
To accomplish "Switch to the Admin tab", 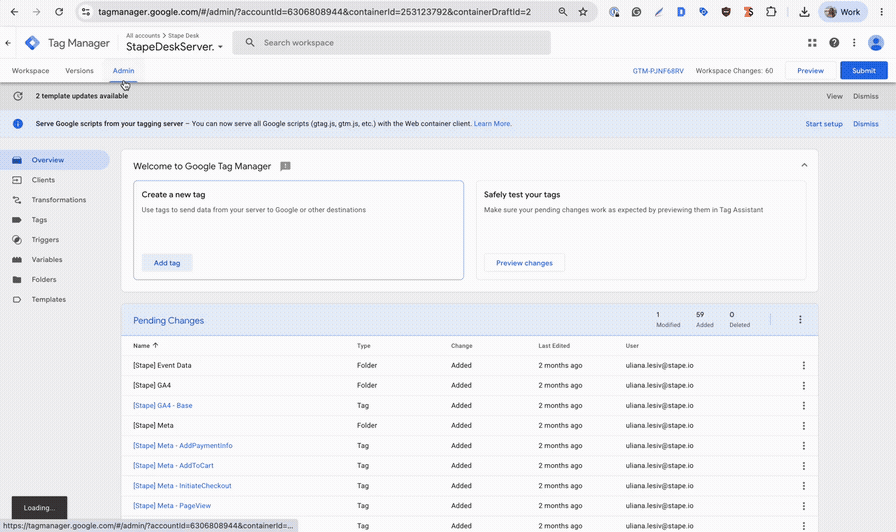I will (123, 71).
